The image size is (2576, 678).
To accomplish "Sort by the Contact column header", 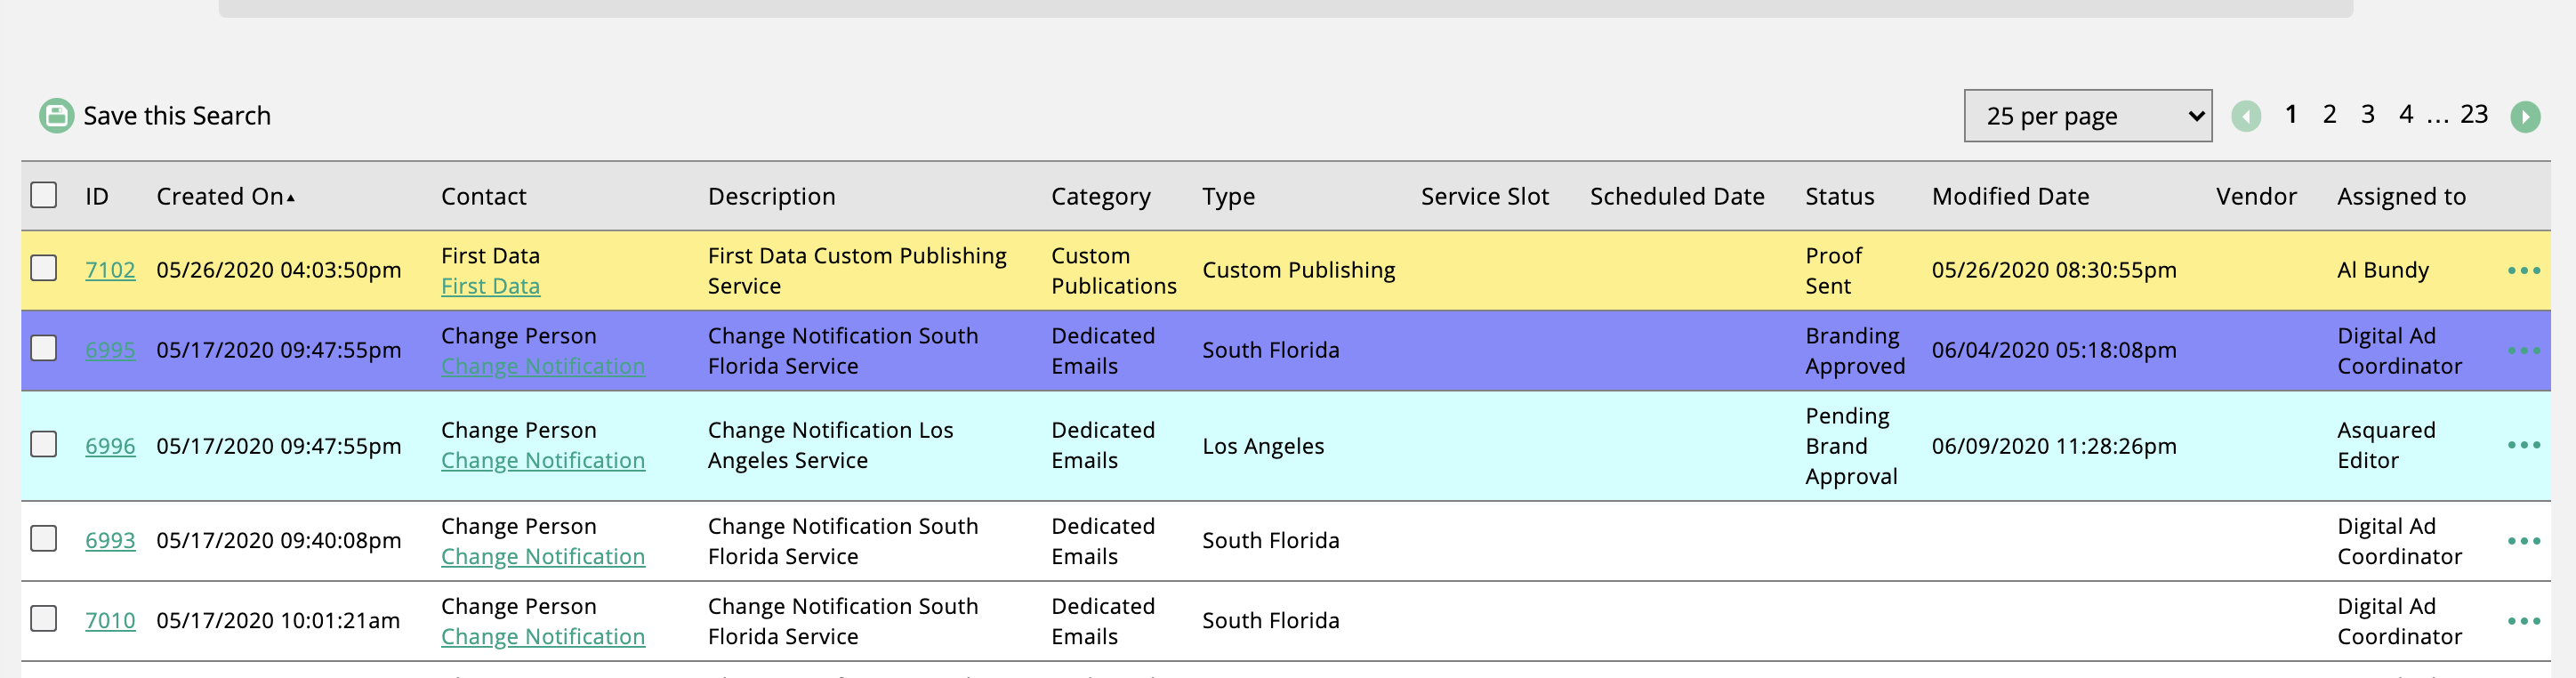I will pos(483,197).
